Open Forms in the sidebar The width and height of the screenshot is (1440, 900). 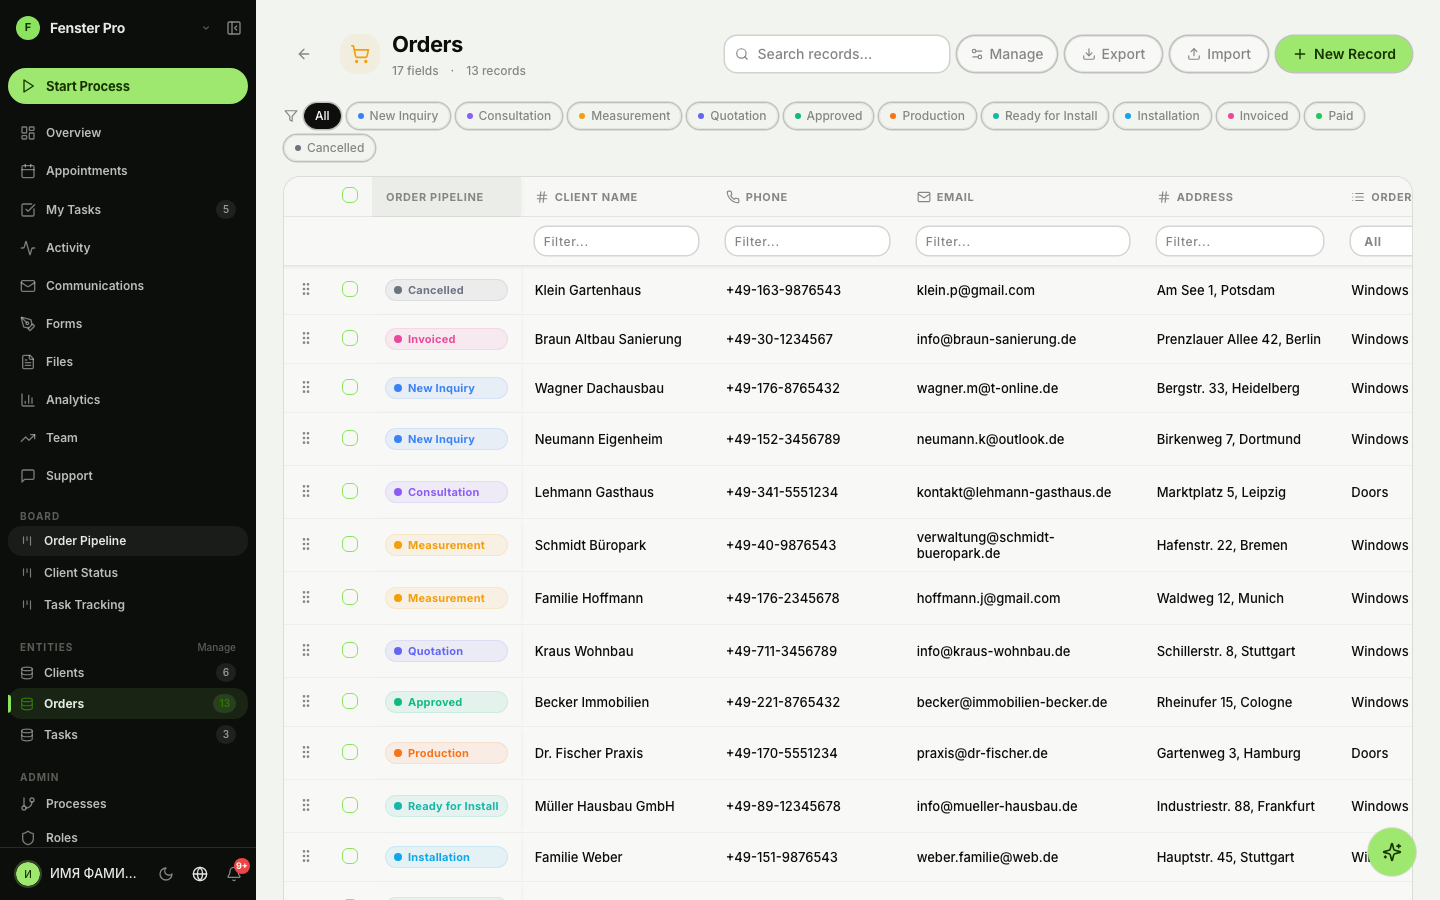(x=128, y=323)
